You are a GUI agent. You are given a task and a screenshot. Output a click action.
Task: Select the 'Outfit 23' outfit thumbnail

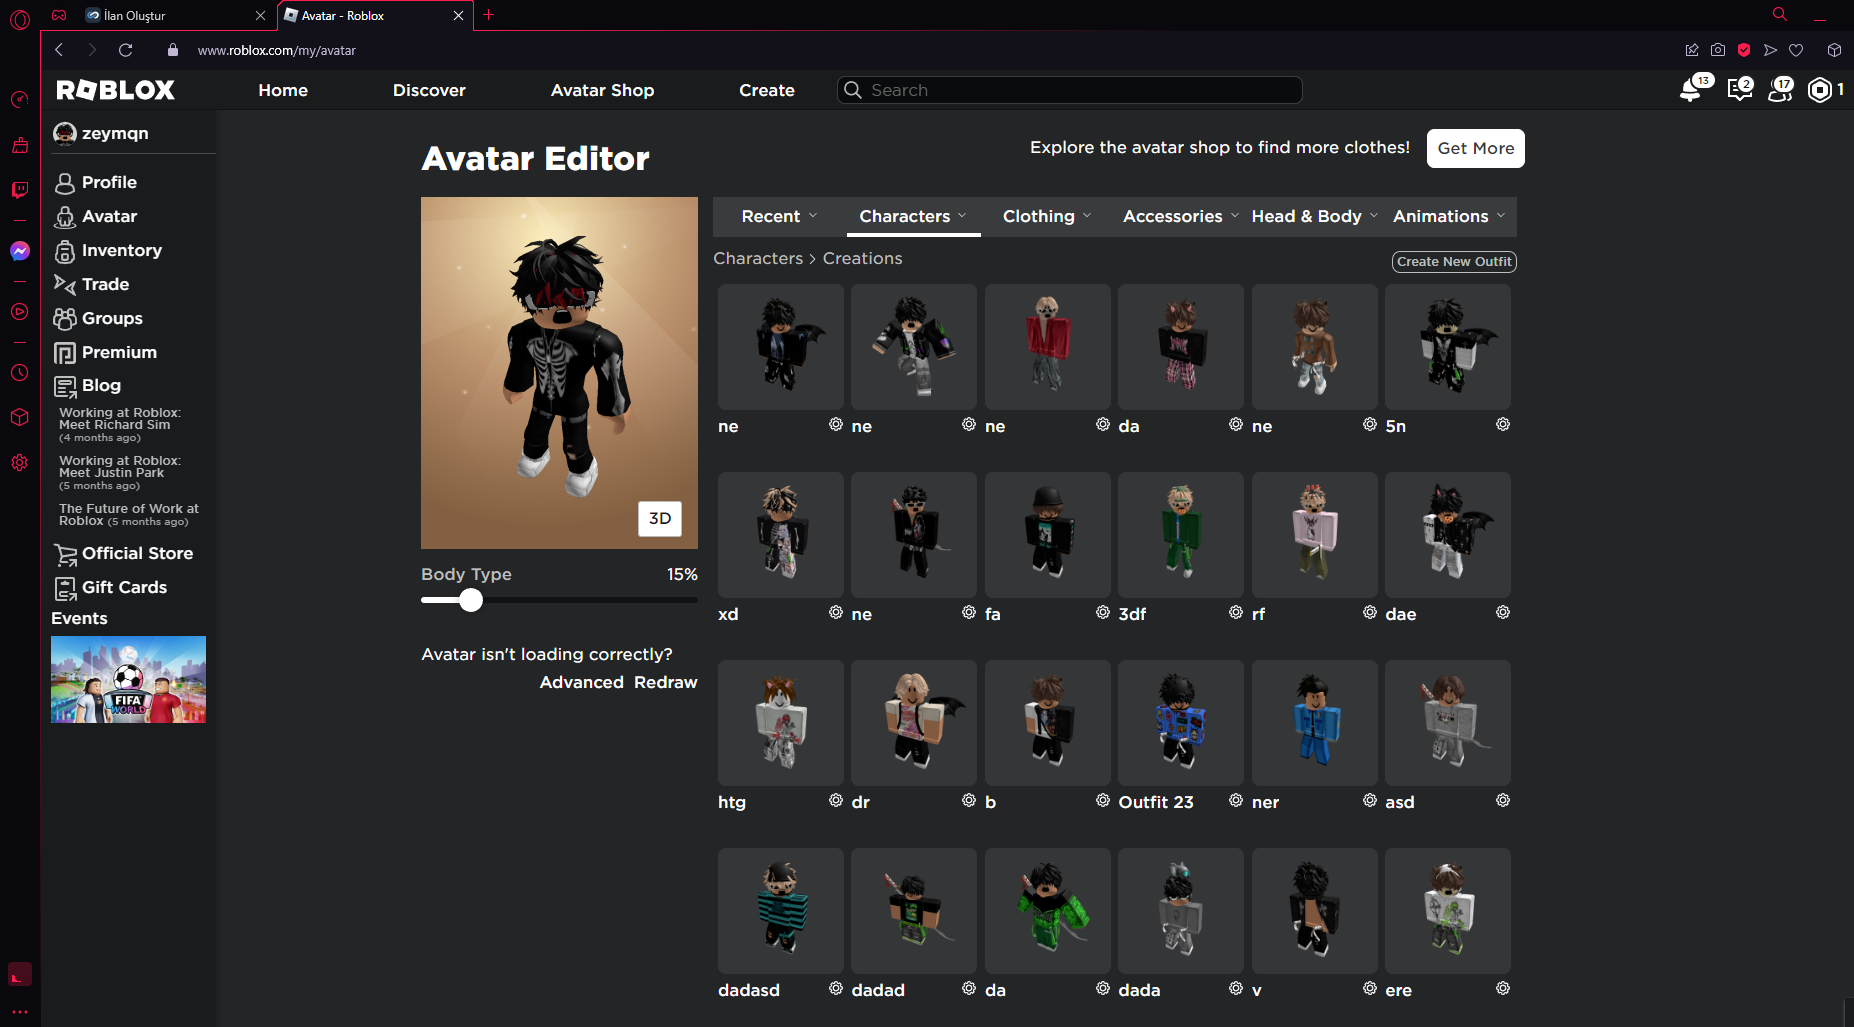[x=1180, y=723]
